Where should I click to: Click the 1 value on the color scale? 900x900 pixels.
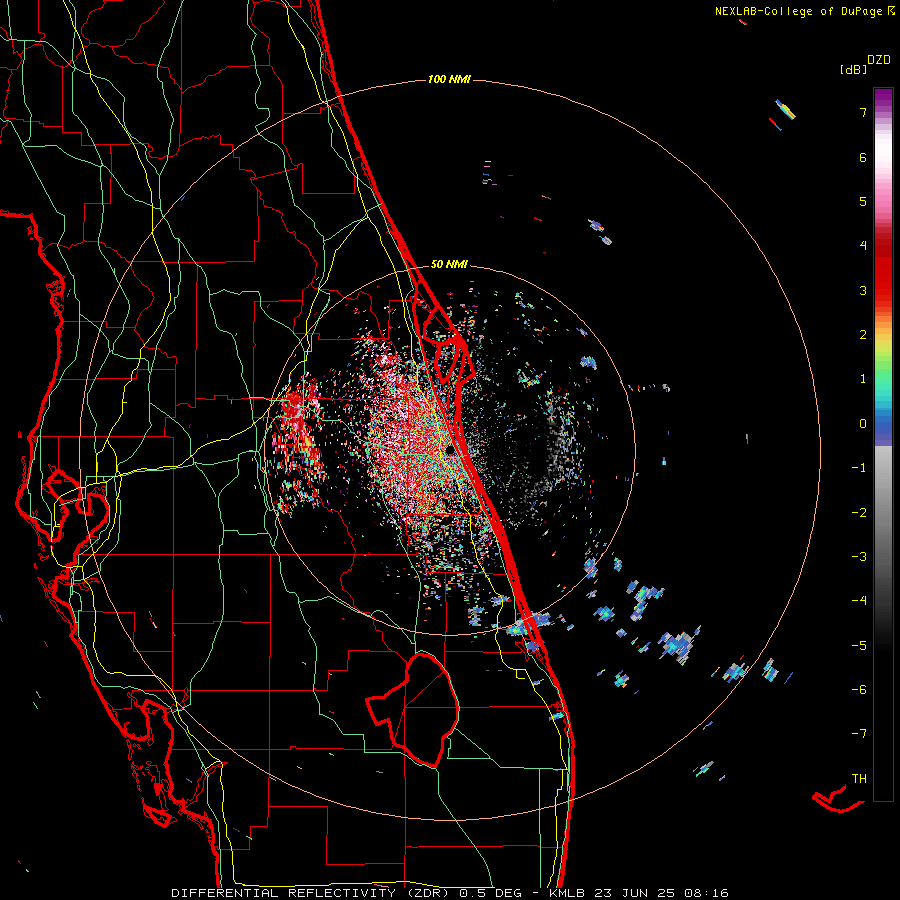pyautogui.click(x=863, y=379)
